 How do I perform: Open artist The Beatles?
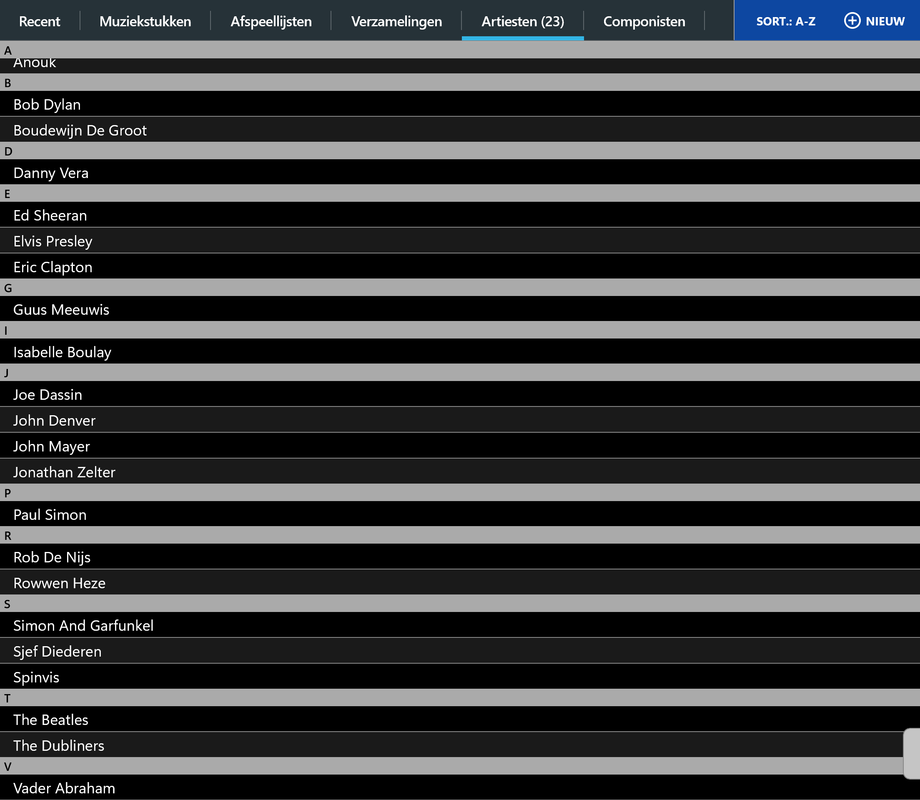click(x=460, y=720)
